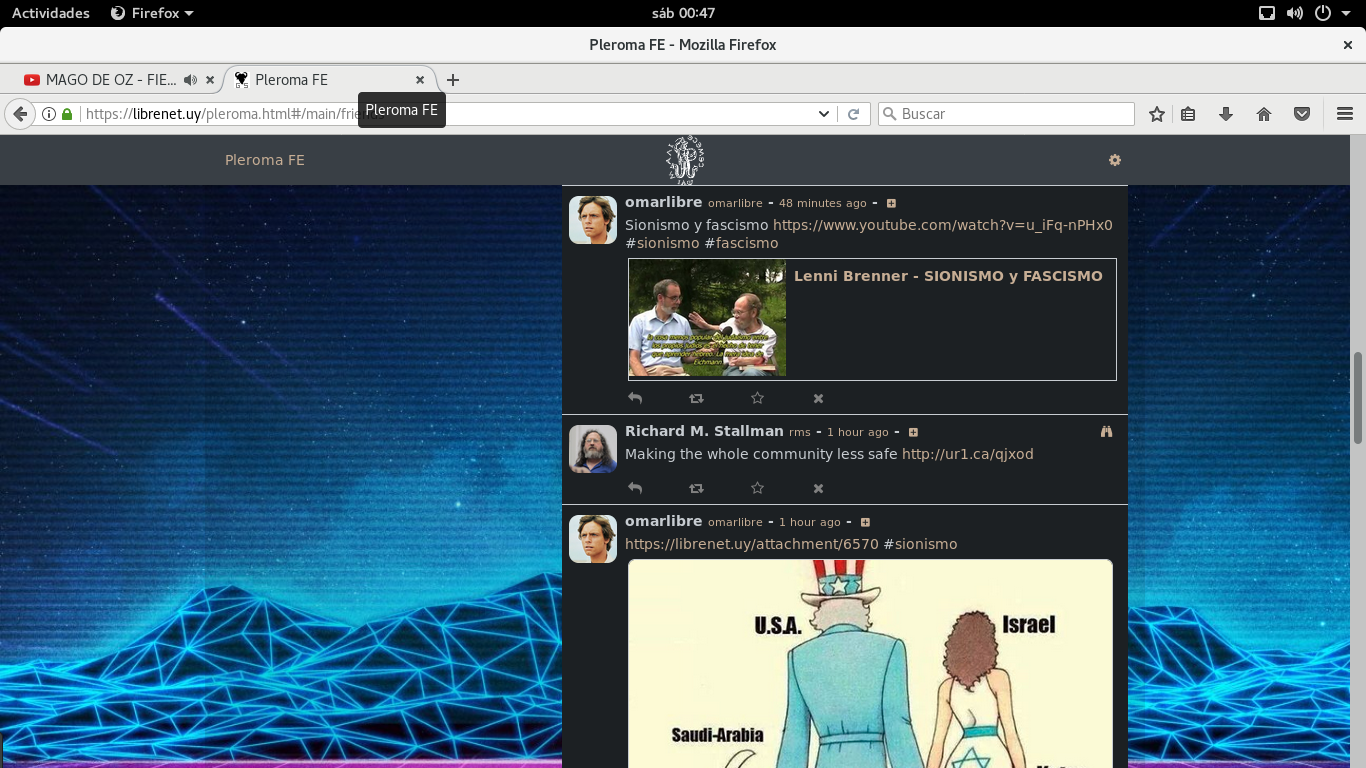1366x768 pixels.
Task: Open #sionismo hashtag in attachment post
Action: (x=920, y=544)
